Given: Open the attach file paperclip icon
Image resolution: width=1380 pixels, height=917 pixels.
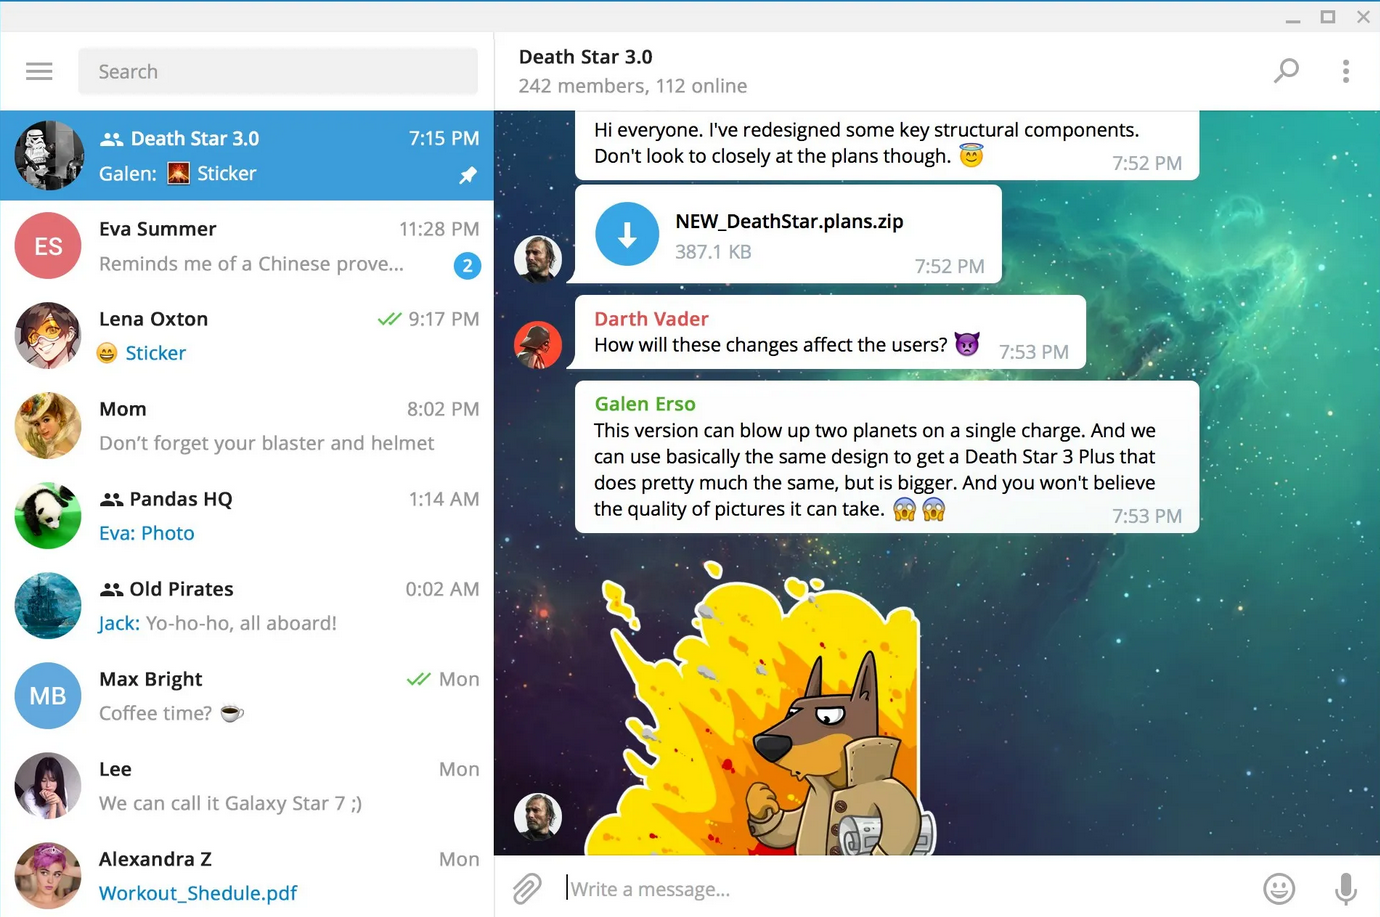Looking at the screenshot, I should (x=527, y=888).
